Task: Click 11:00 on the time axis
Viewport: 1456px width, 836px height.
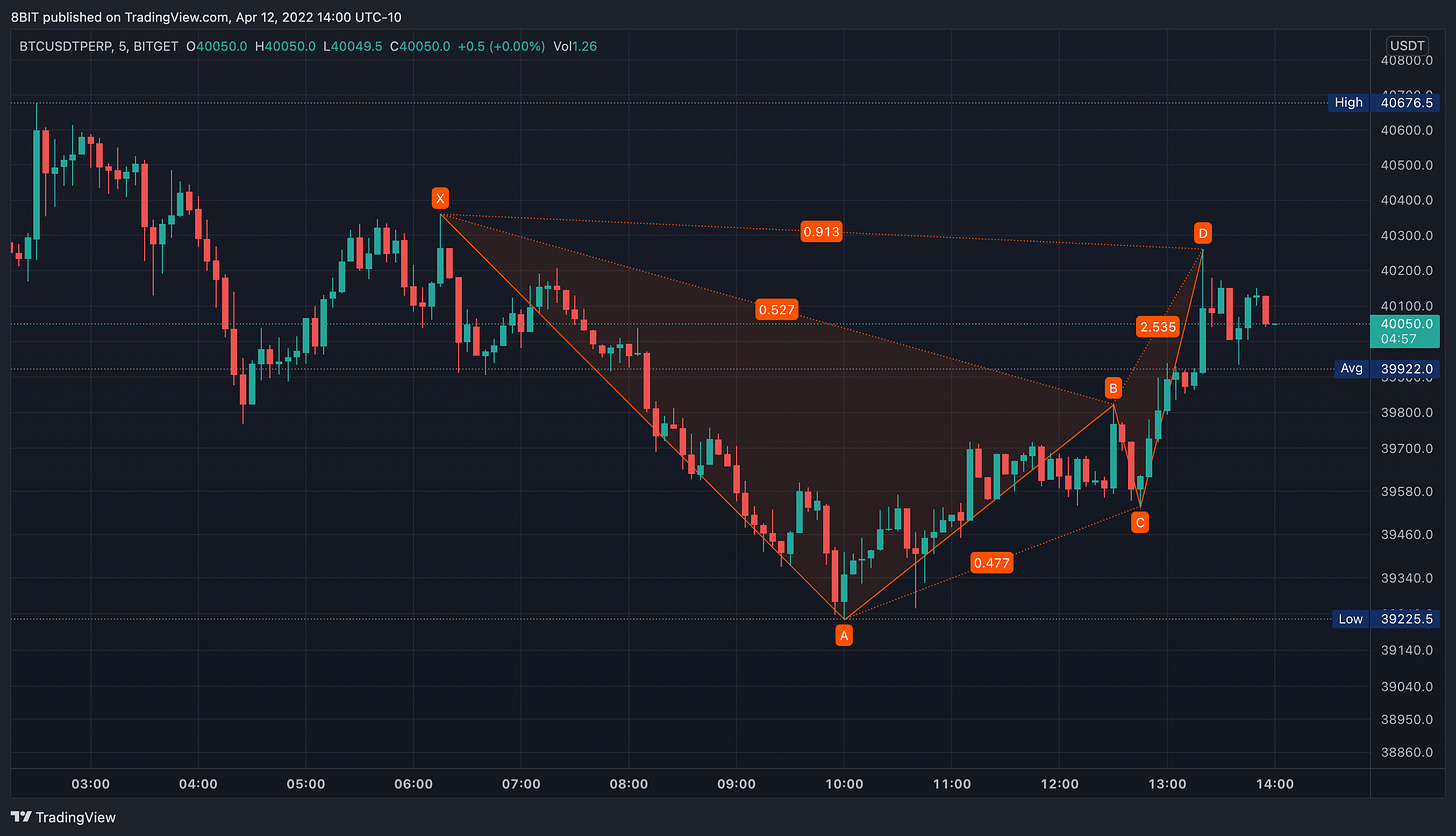Action: pos(951,783)
